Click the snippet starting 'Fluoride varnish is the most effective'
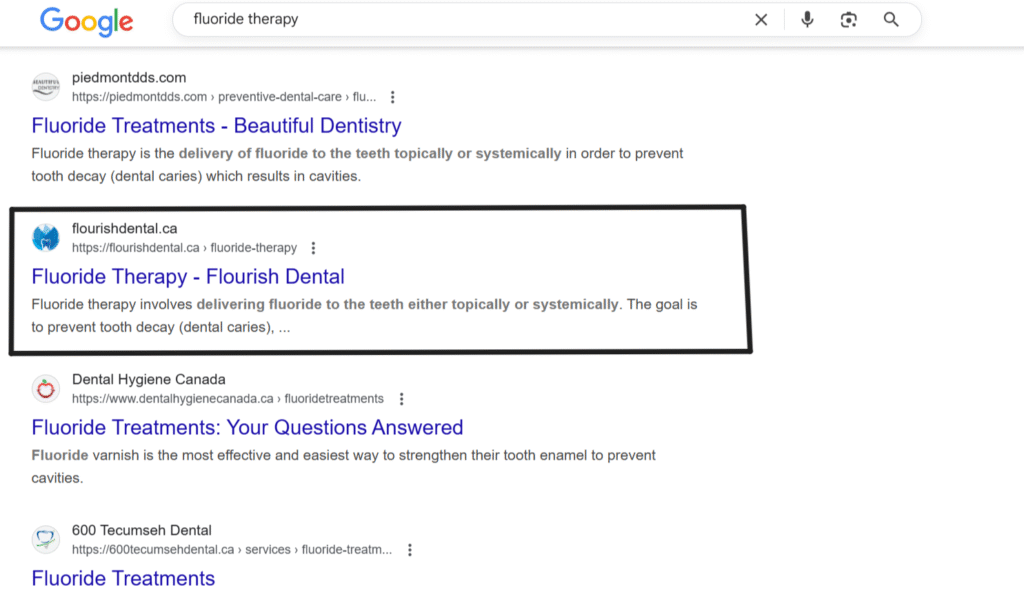Image resolution: width=1024 pixels, height=592 pixels. click(344, 467)
